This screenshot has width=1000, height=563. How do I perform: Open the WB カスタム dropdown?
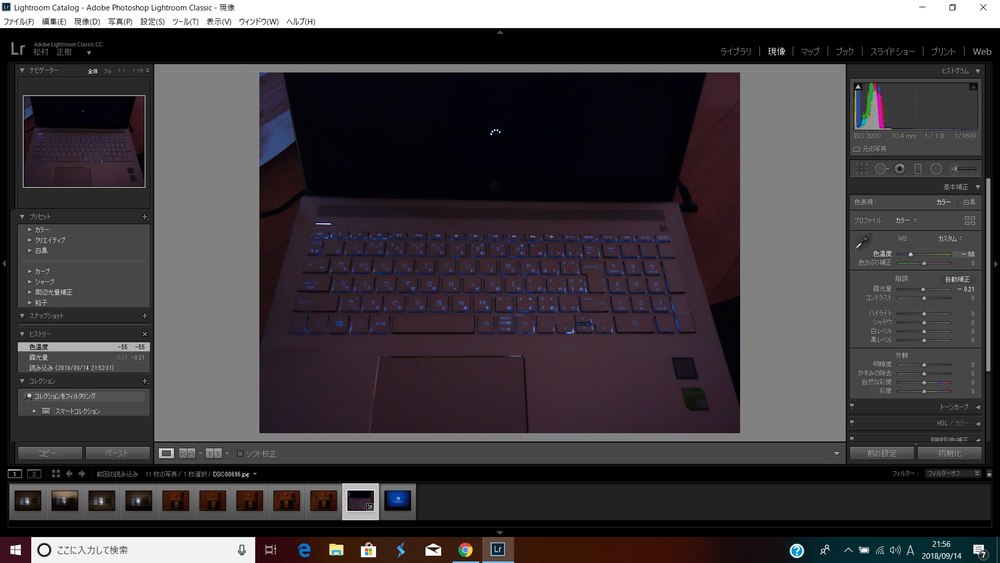pyautogui.click(x=950, y=238)
